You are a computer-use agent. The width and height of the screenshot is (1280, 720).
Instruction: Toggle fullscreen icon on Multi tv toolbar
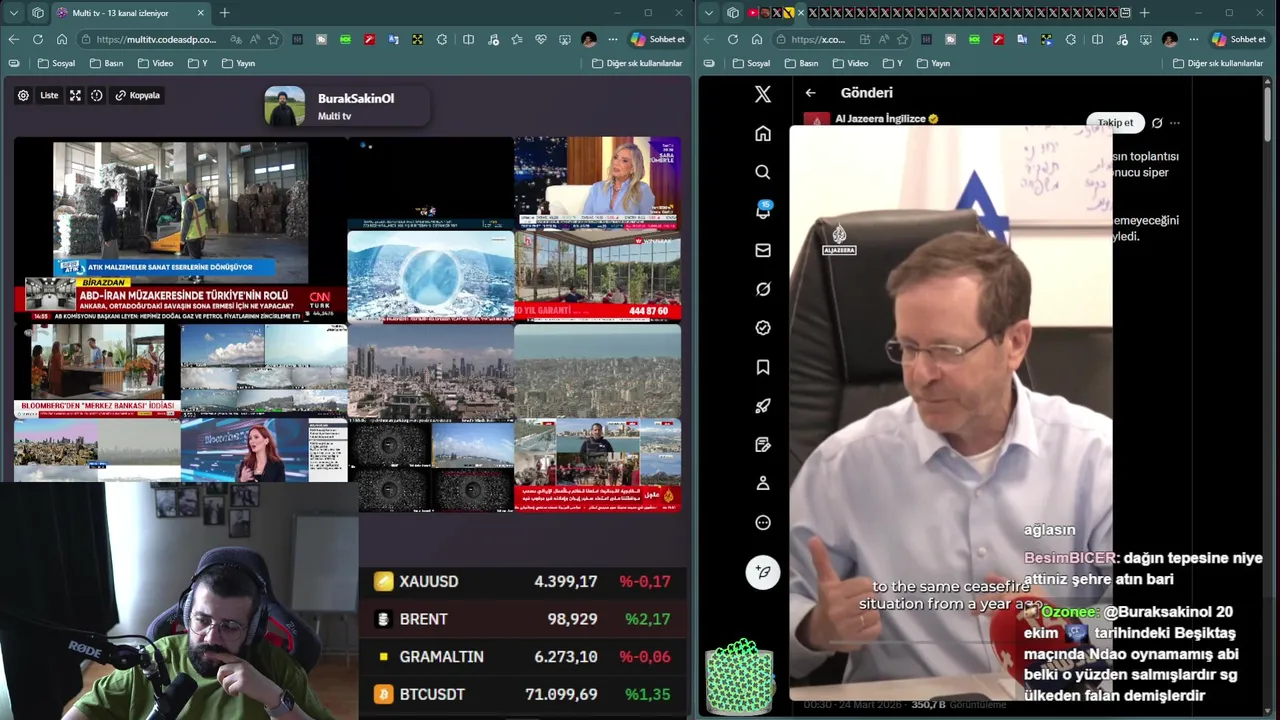(75, 95)
